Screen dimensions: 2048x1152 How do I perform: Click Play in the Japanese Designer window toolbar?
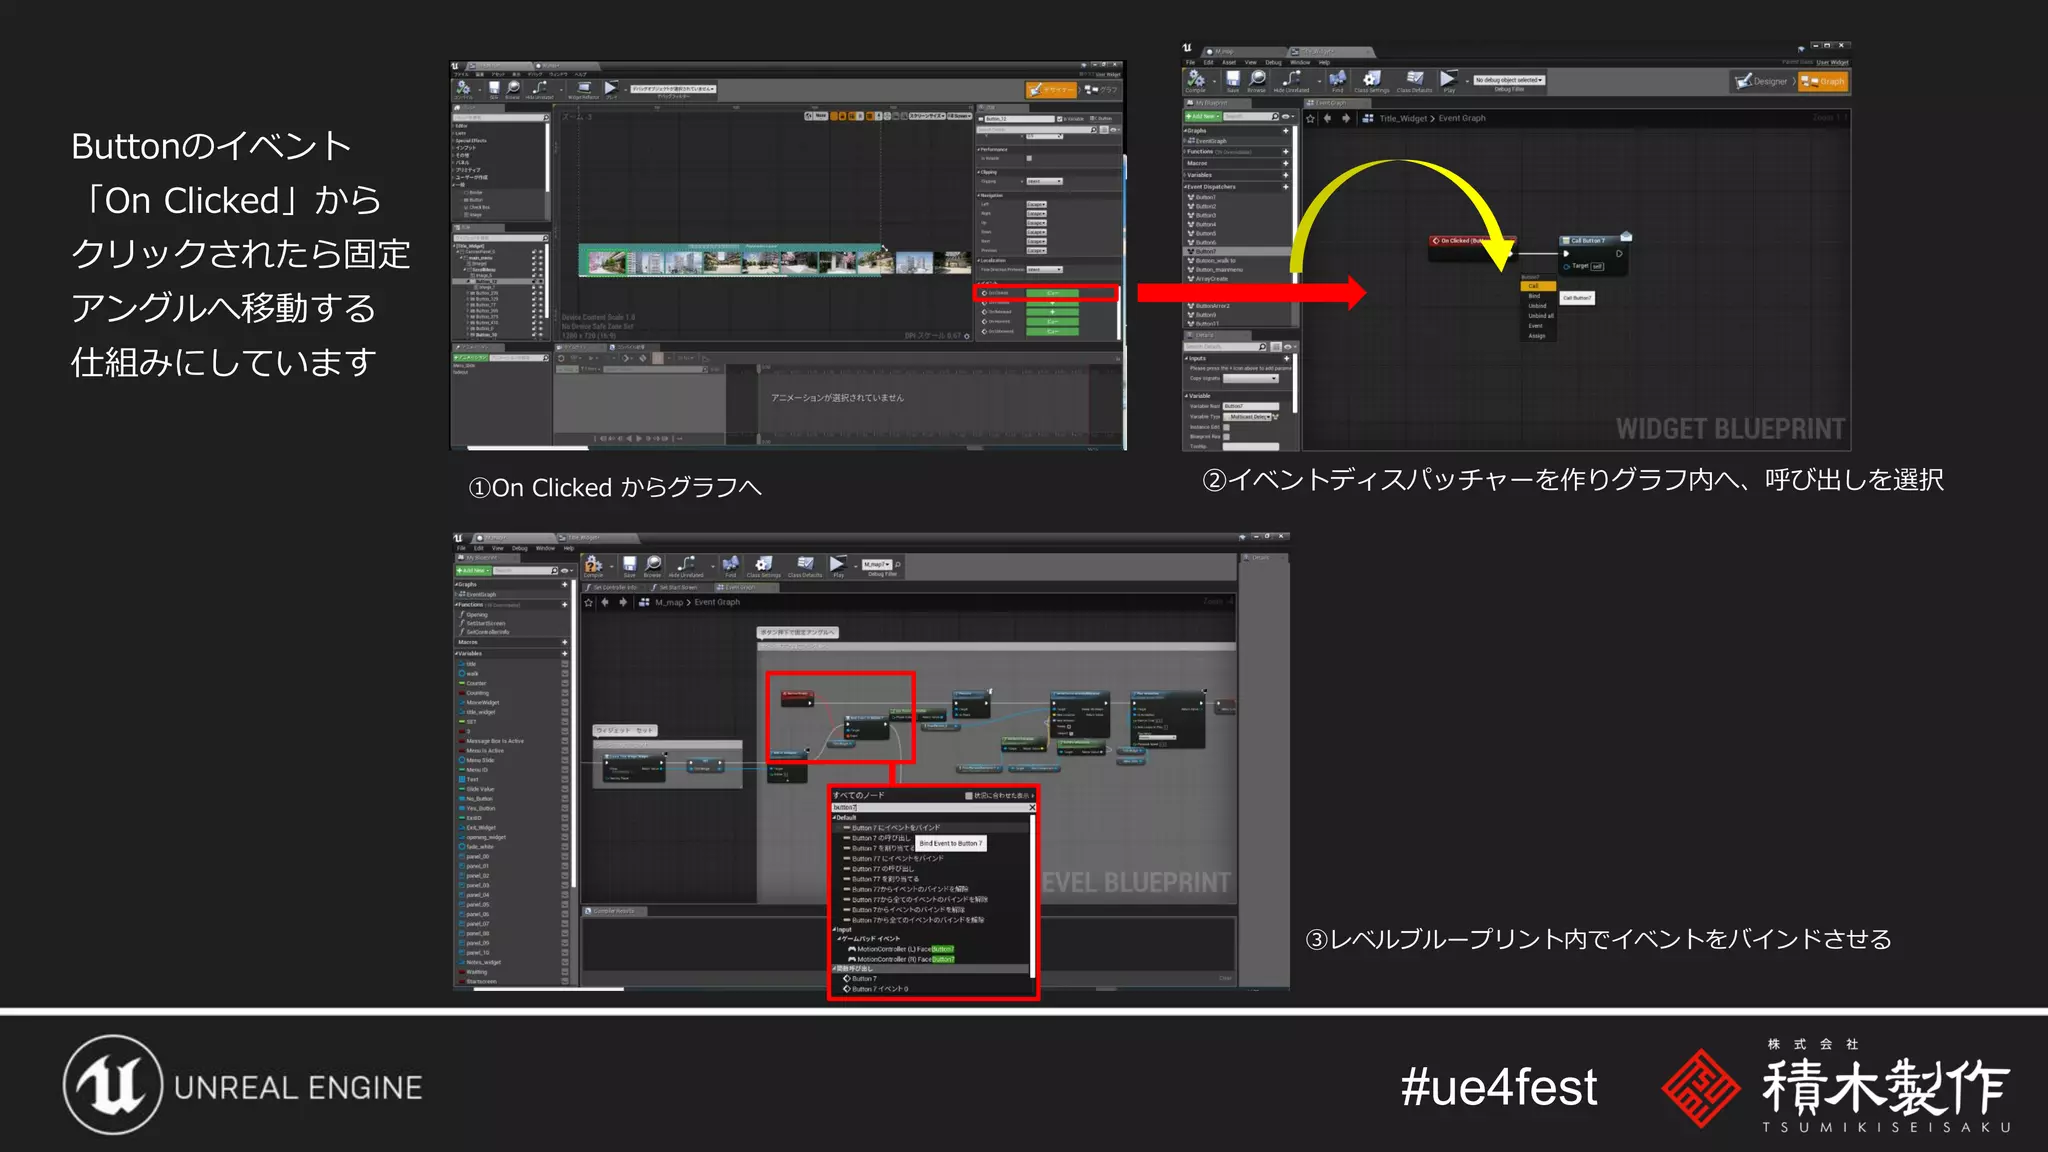click(611, 89)
